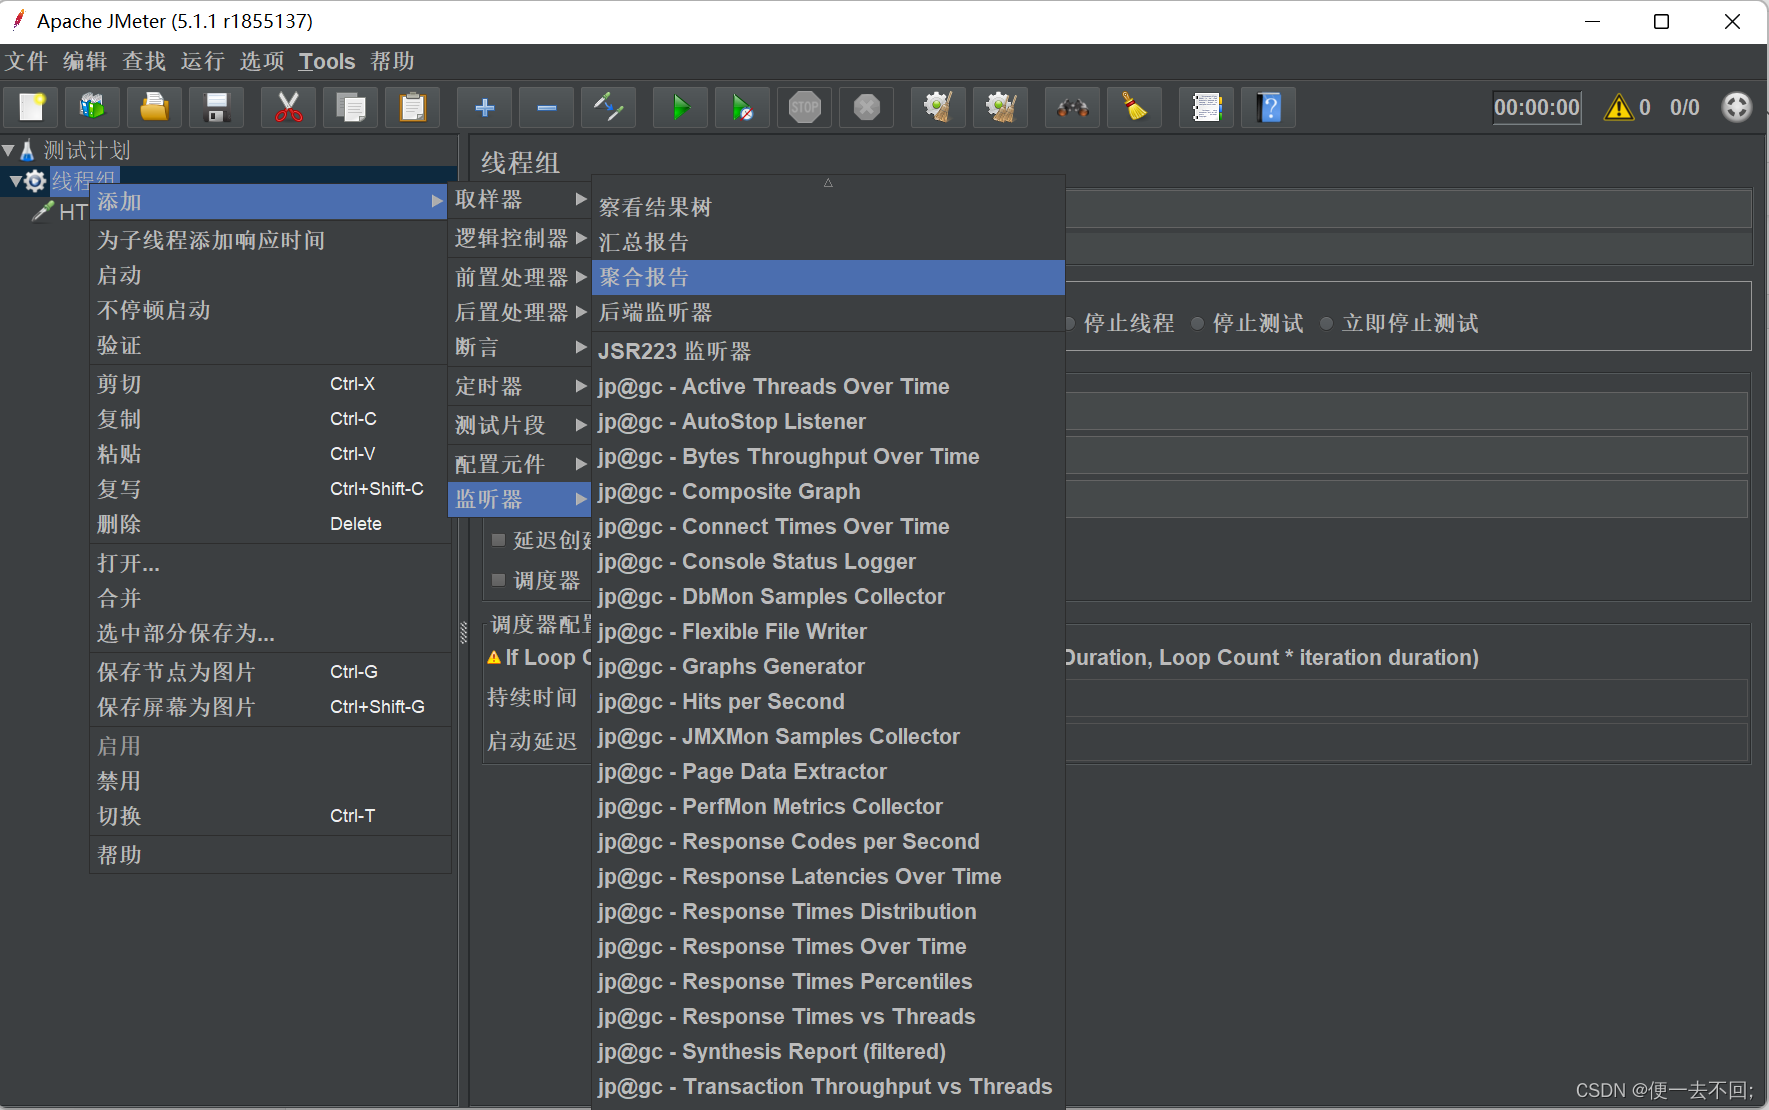Click the 00:00:00 elapsed time display
The width and height of the screenshot is (1769, 1110).
pyautogui.click(x=1537, y=107)
